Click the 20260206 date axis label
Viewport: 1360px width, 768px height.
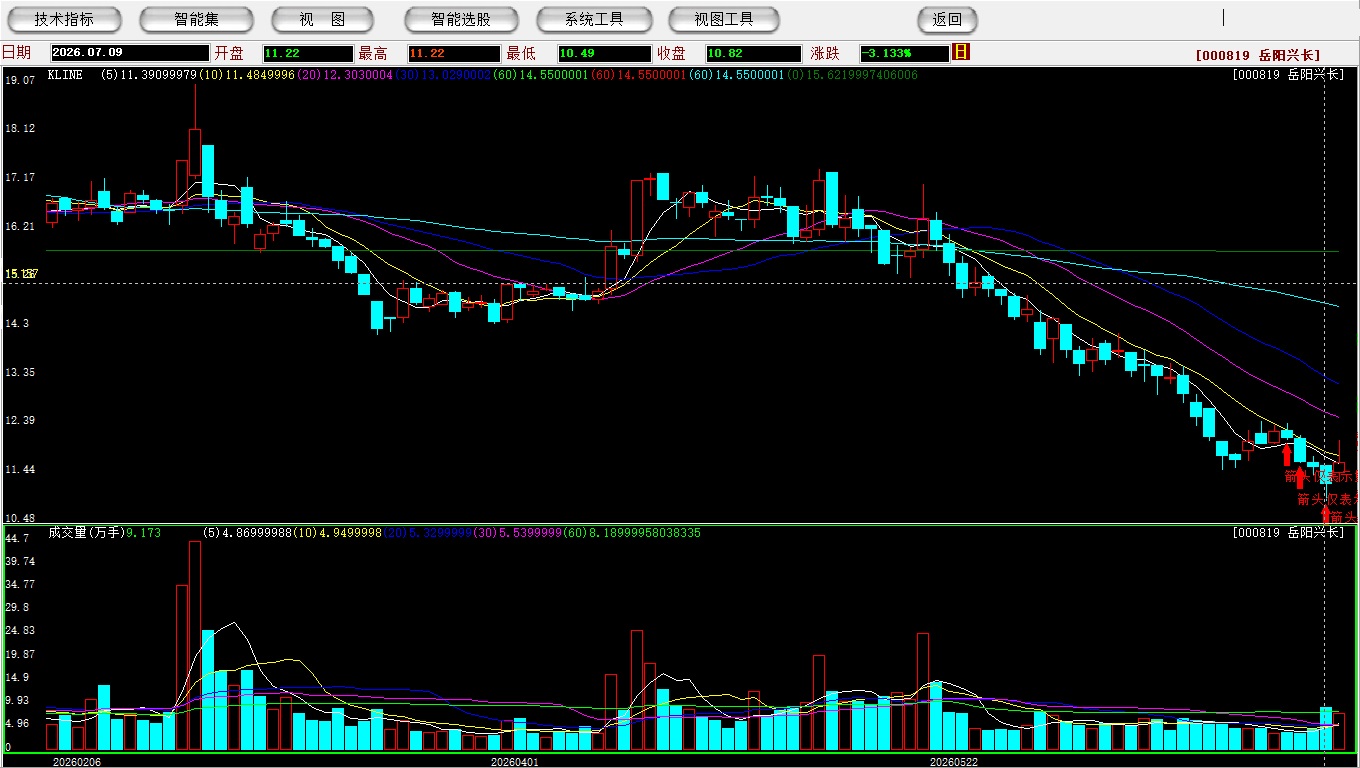point(76,762)
